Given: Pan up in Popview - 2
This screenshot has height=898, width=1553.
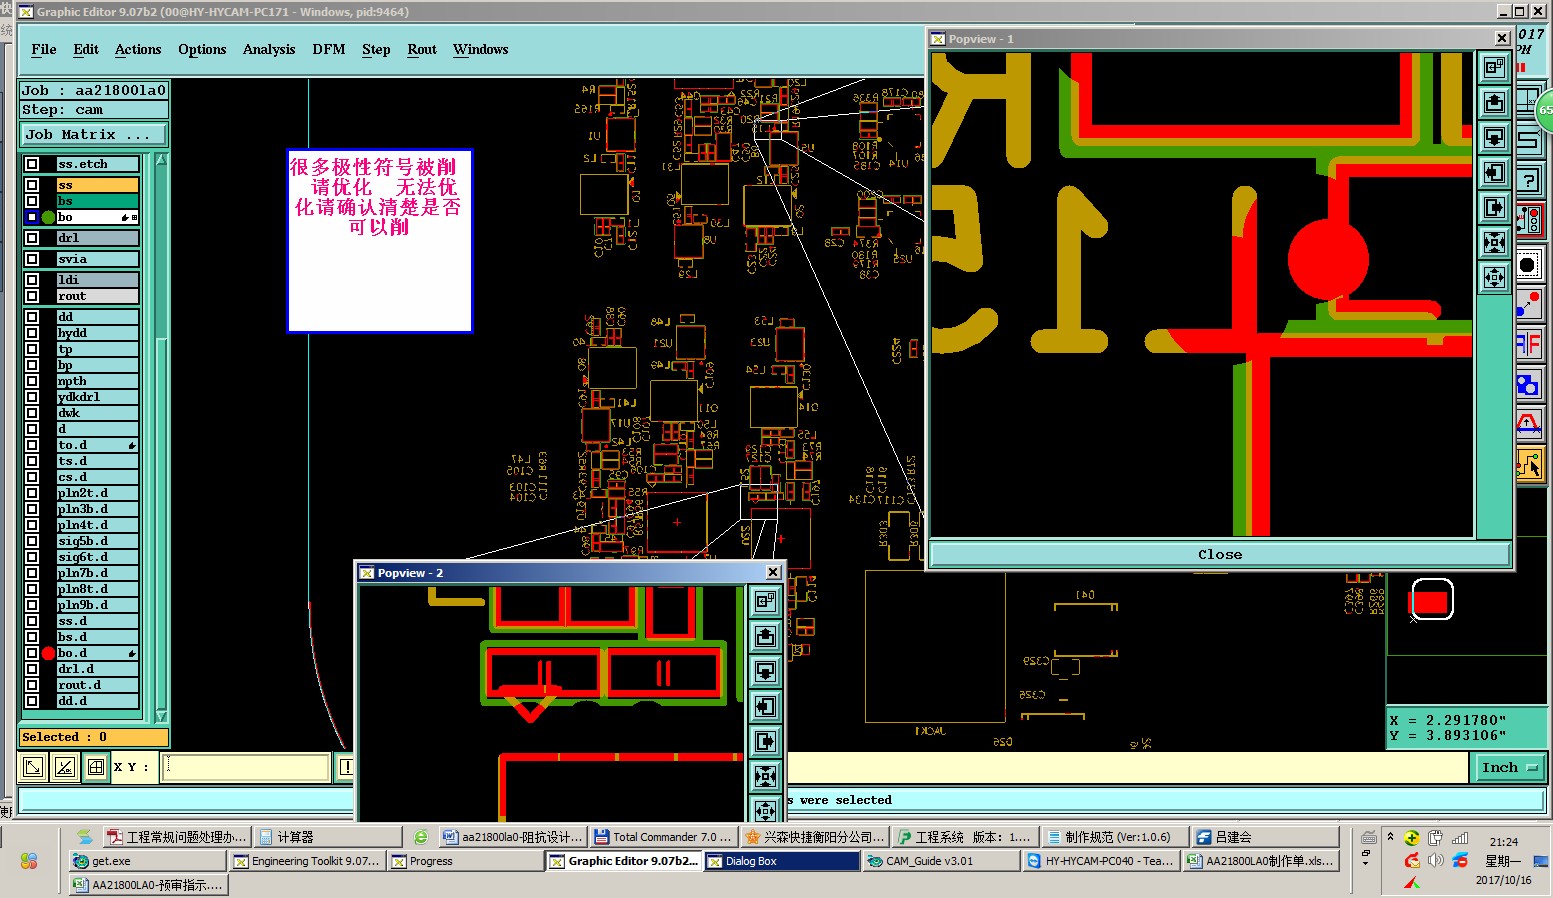Looking at the screenshot, I should pos(765,636).
